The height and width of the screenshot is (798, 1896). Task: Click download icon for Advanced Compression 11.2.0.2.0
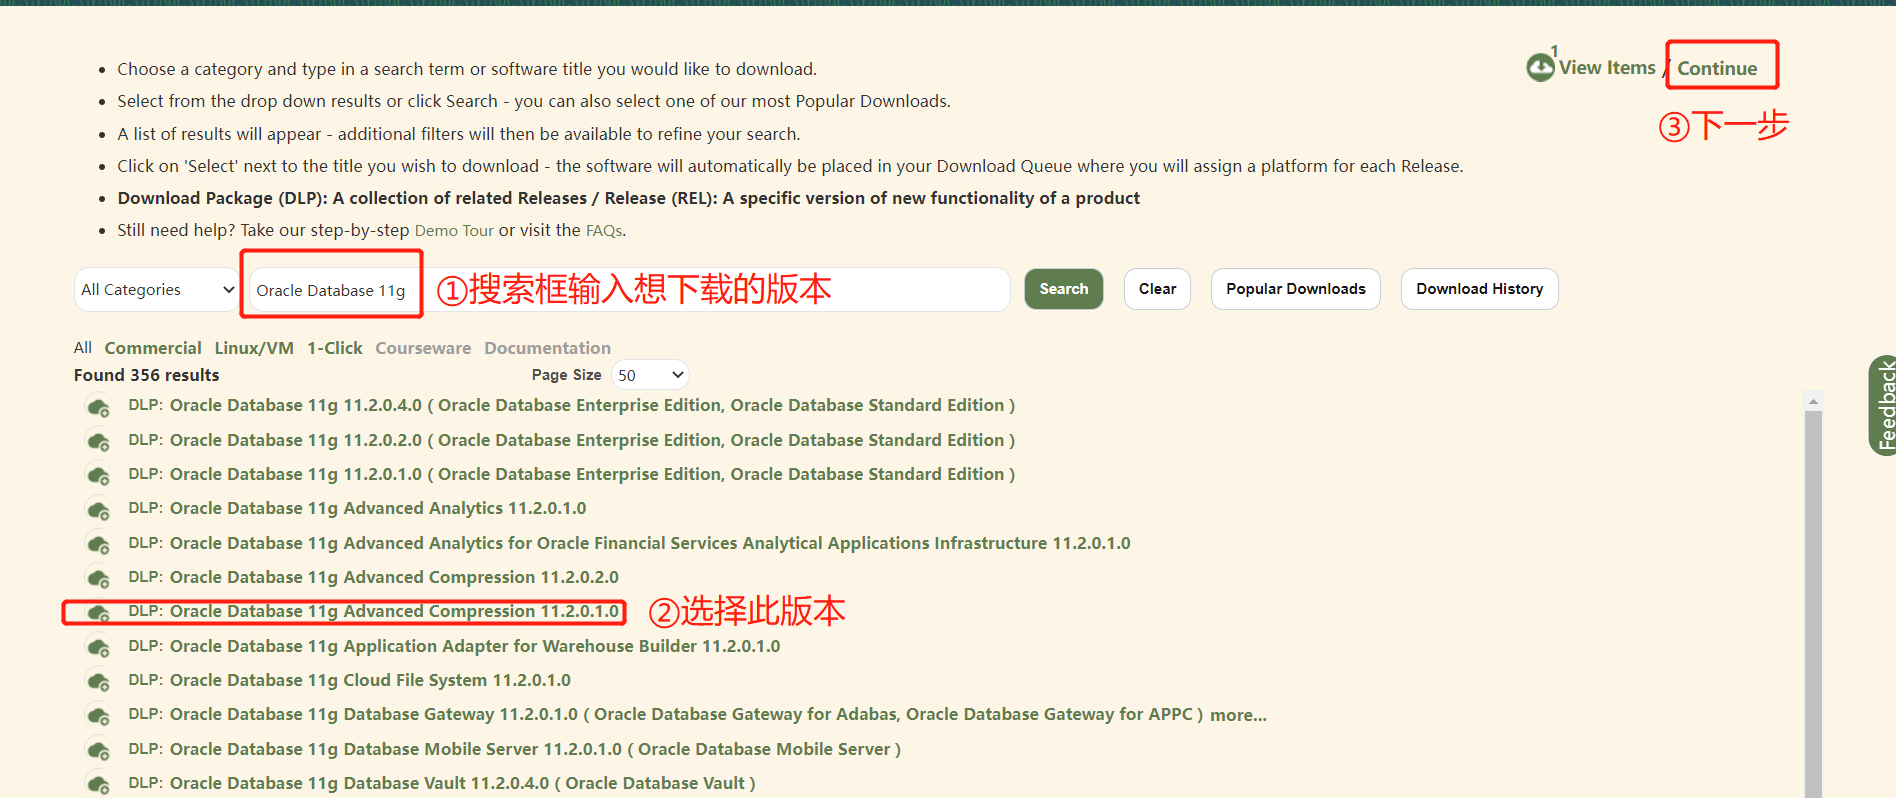click(x=98, y=578)
